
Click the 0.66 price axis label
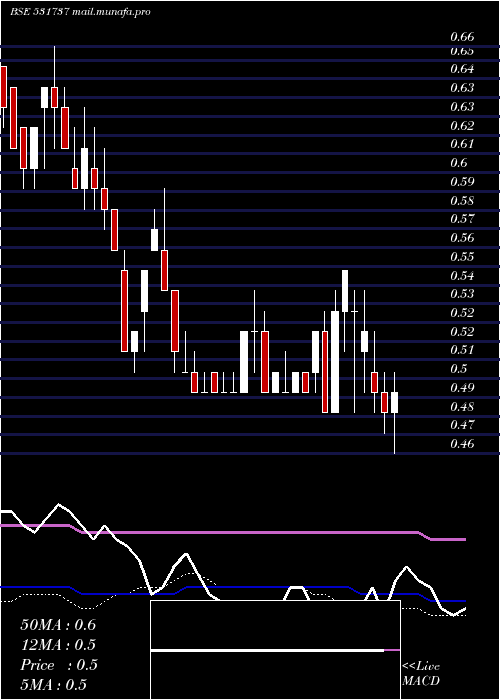462,37
